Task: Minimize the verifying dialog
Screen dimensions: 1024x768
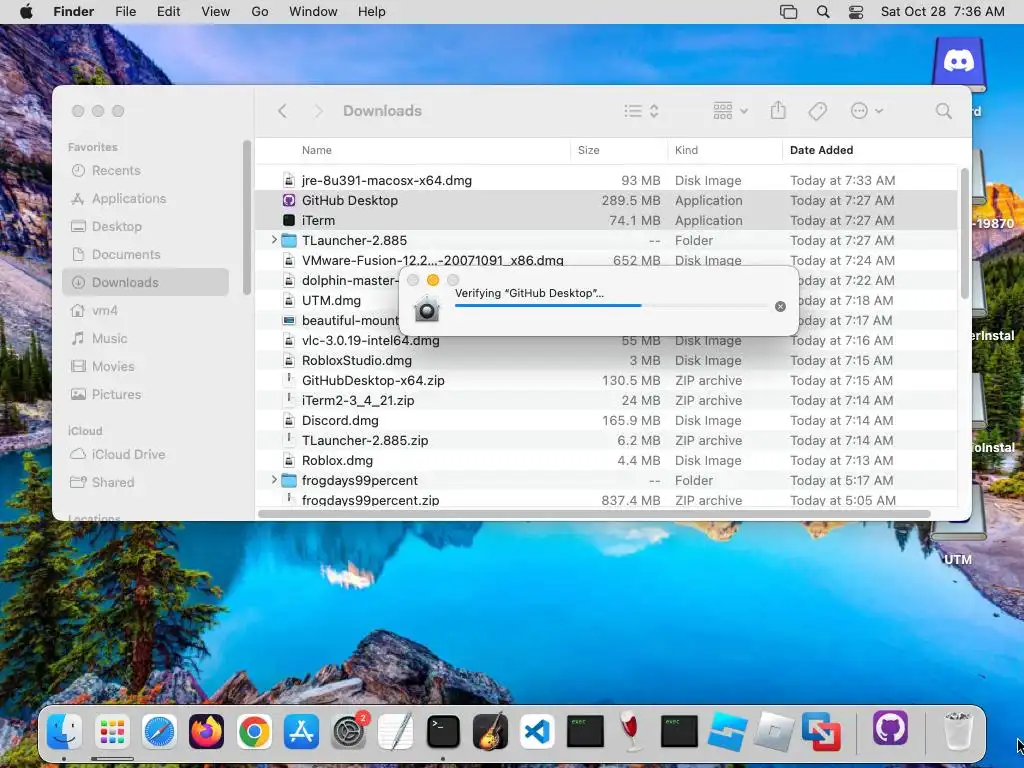Action: pyautogui.click(x=432, y=280)
